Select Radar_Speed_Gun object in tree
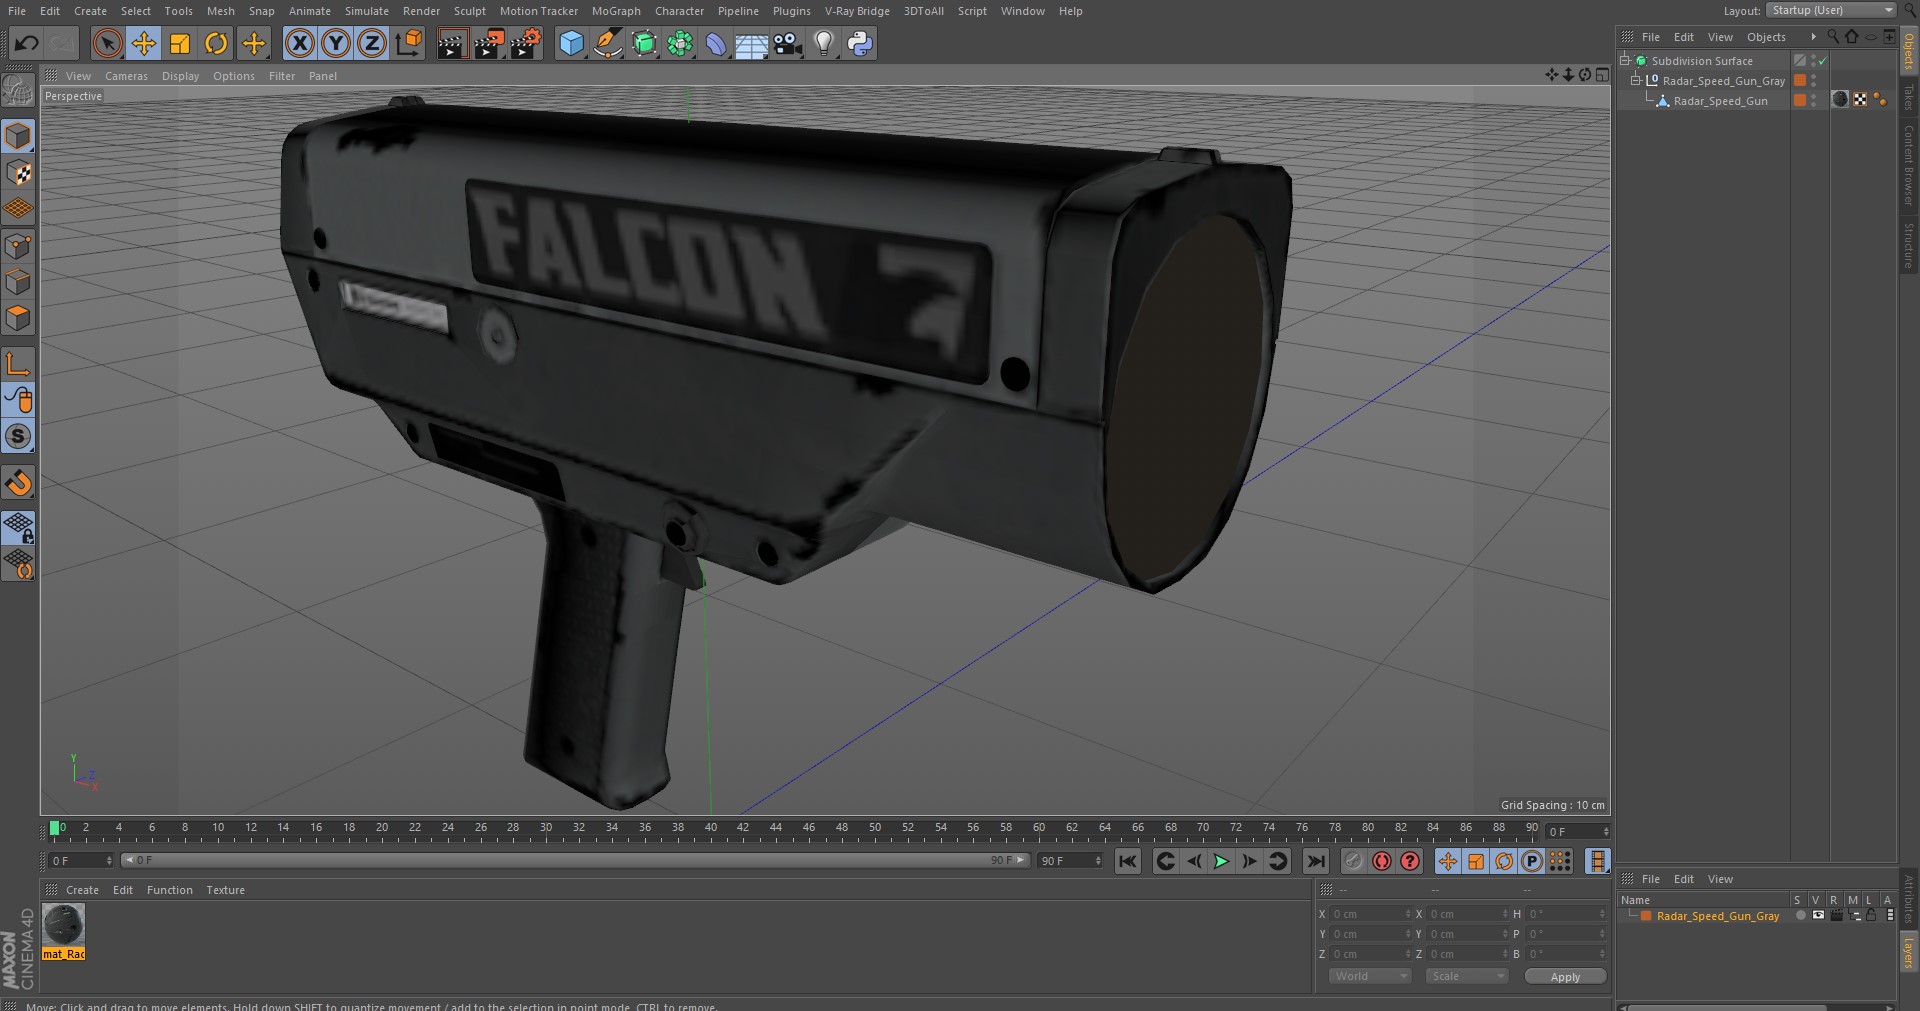 pyautogui.click(x=1720, y=101)
